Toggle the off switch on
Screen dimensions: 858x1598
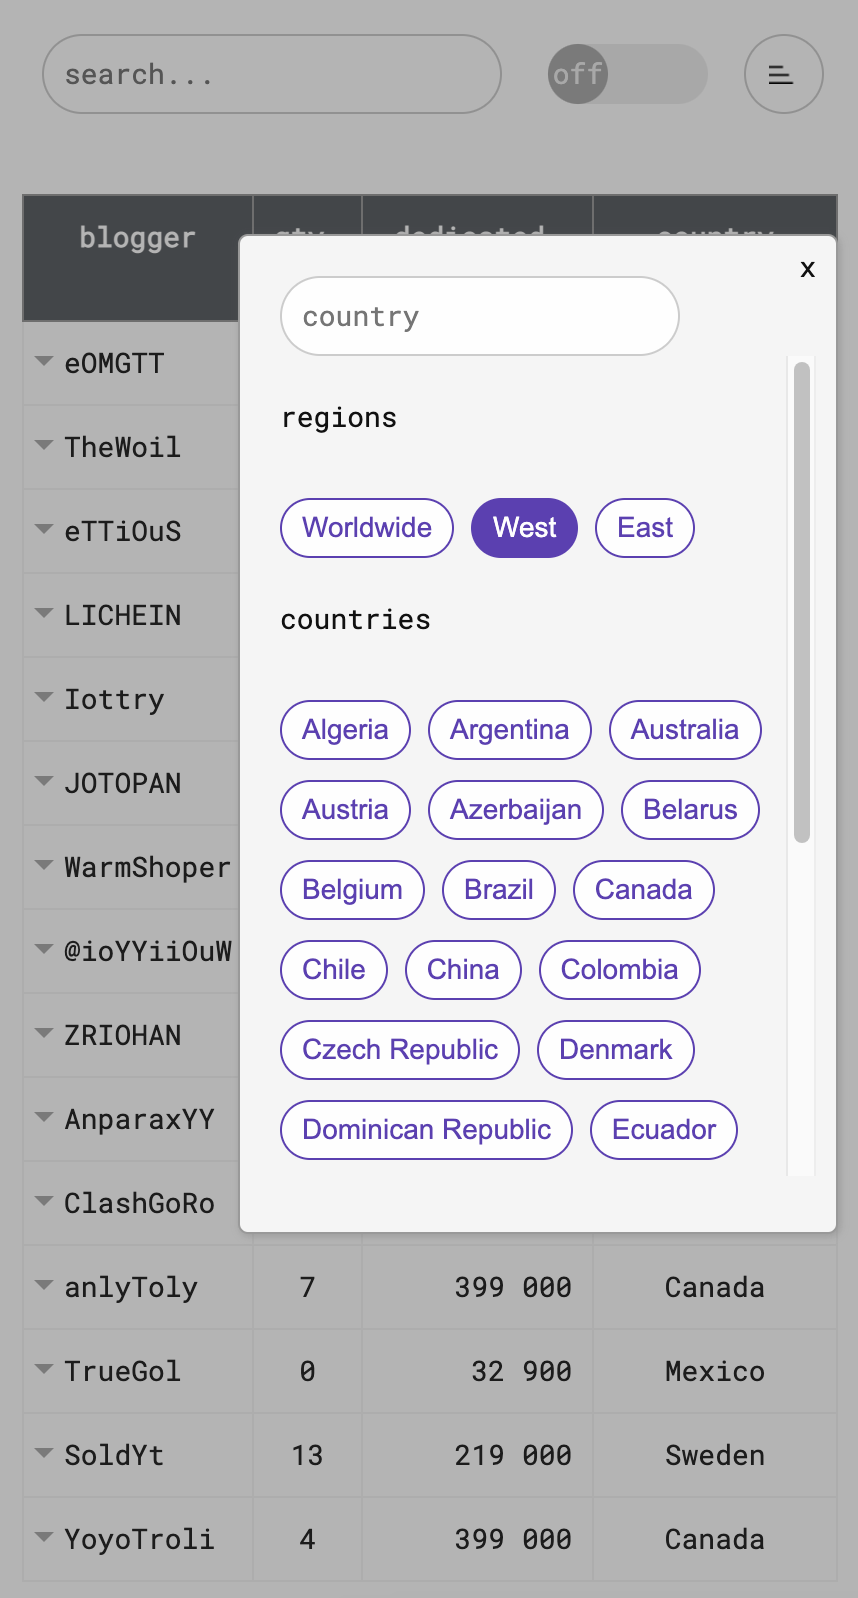627,74
